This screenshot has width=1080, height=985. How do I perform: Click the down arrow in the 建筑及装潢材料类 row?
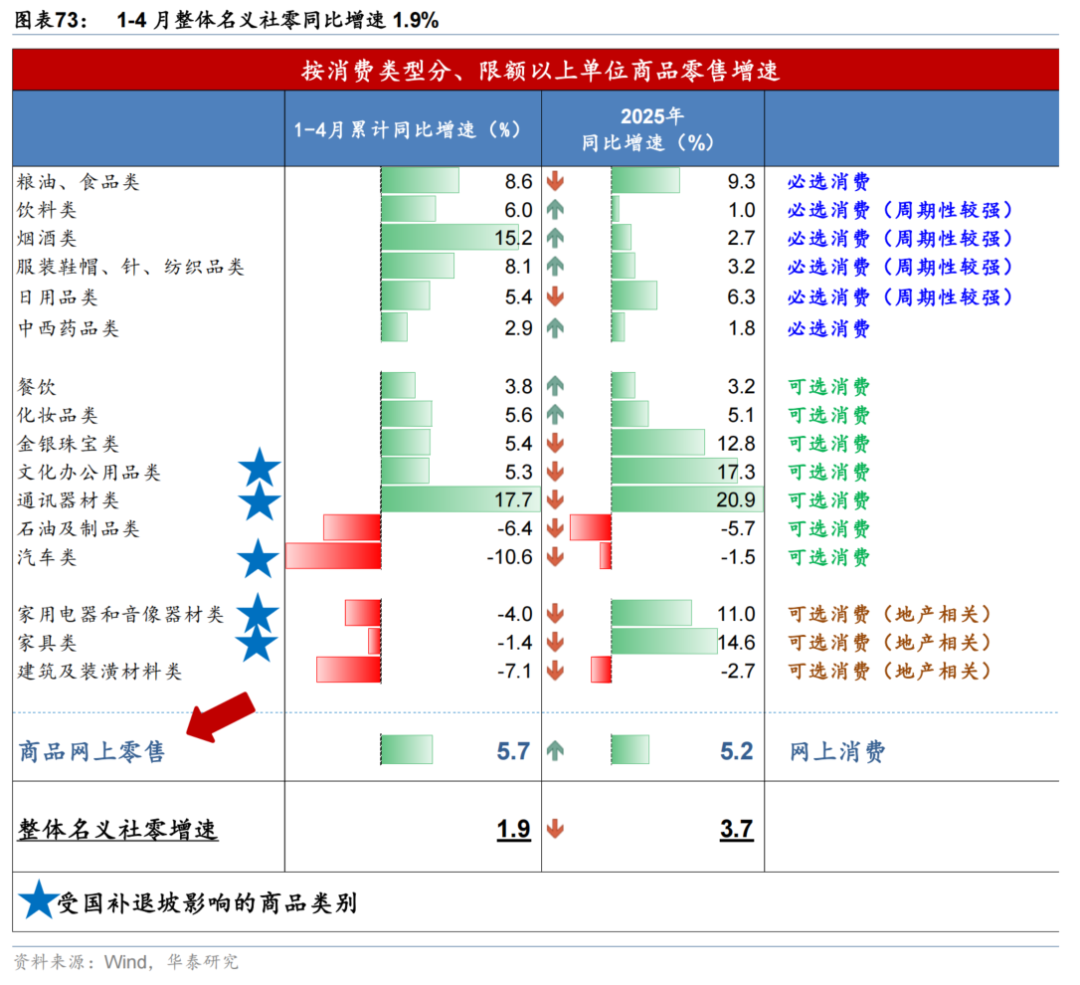tap(555, 670)
